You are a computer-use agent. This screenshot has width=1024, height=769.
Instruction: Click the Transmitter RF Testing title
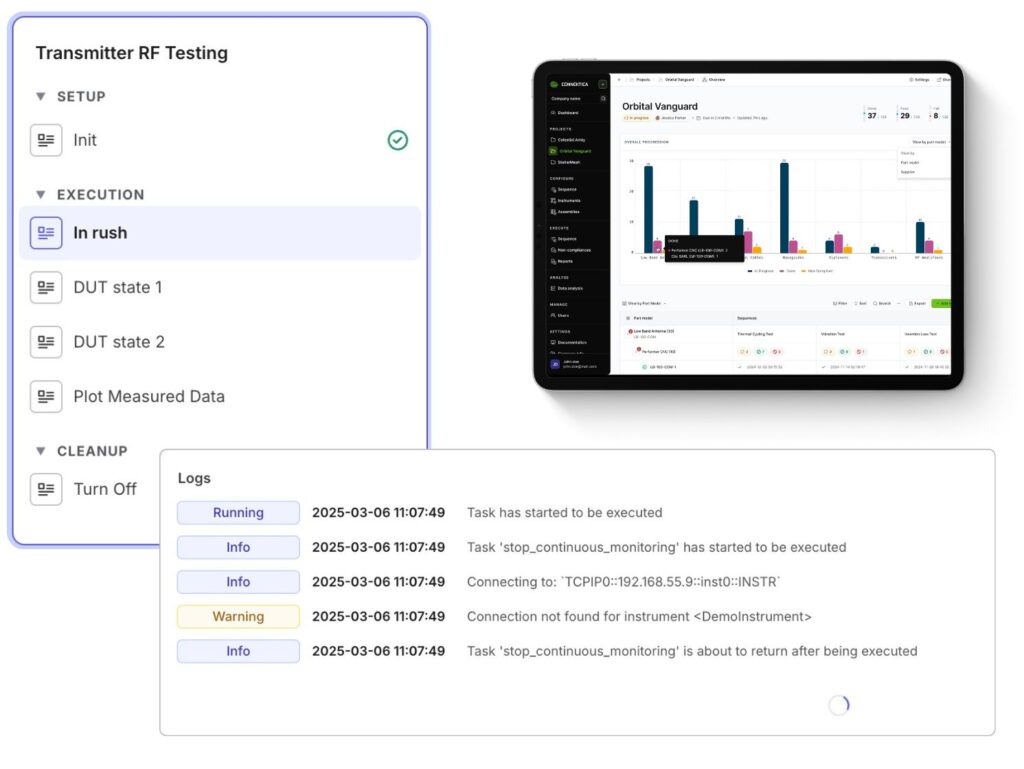[131, 53]
